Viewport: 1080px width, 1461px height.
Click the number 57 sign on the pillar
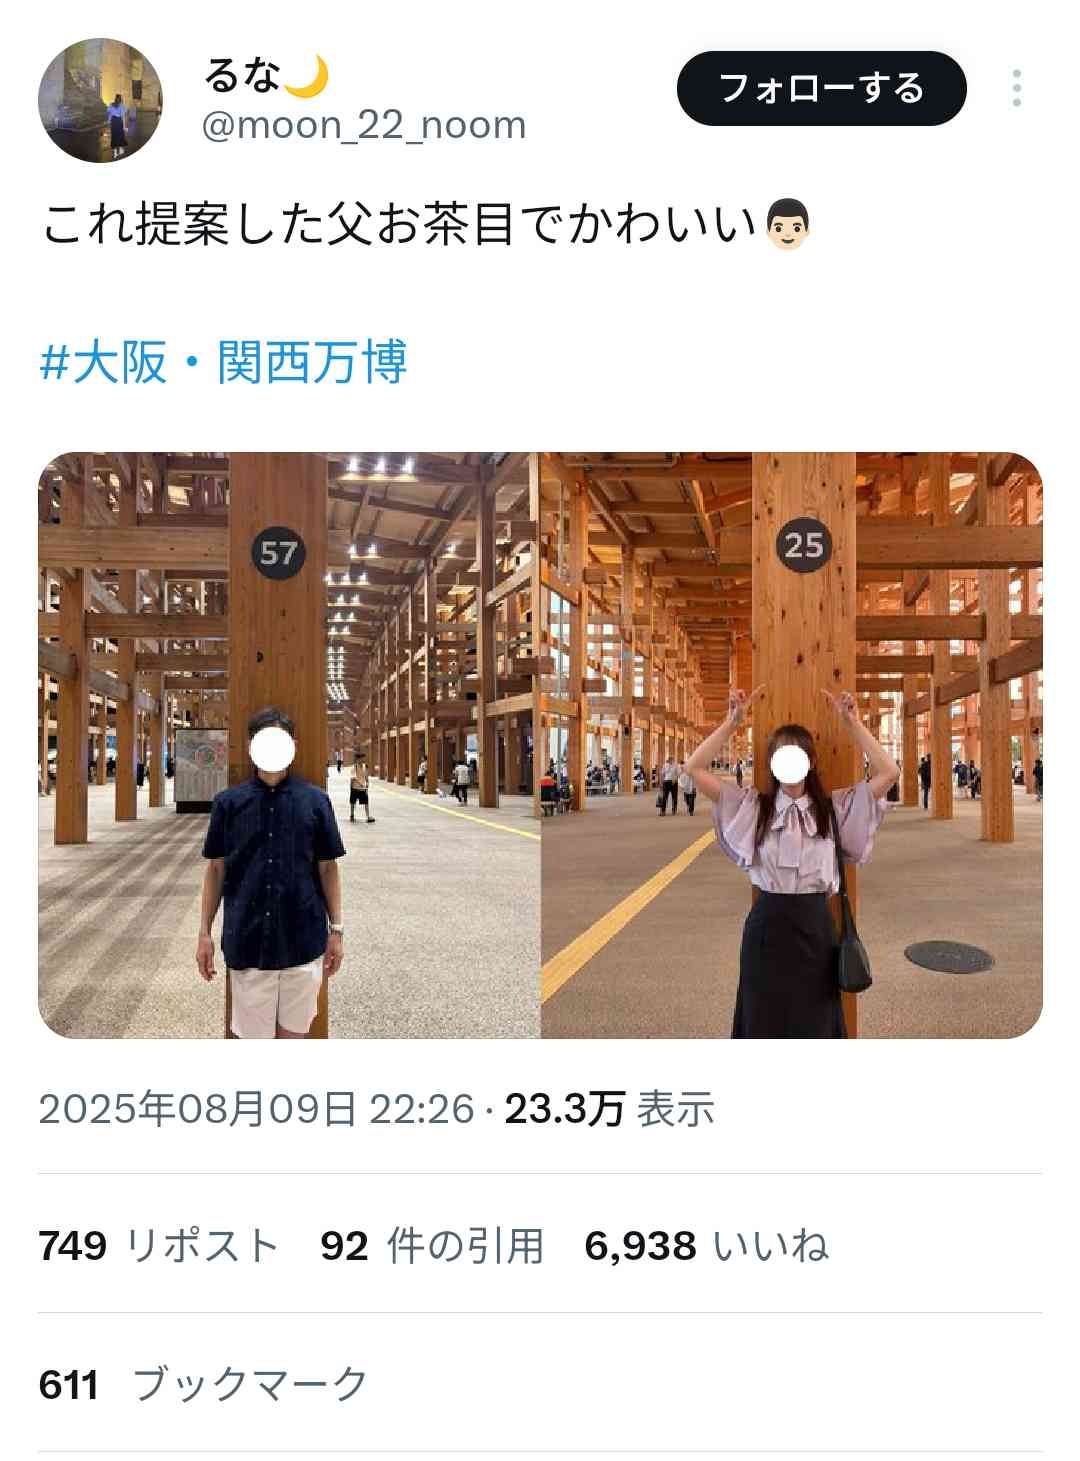tap(277, 552)
